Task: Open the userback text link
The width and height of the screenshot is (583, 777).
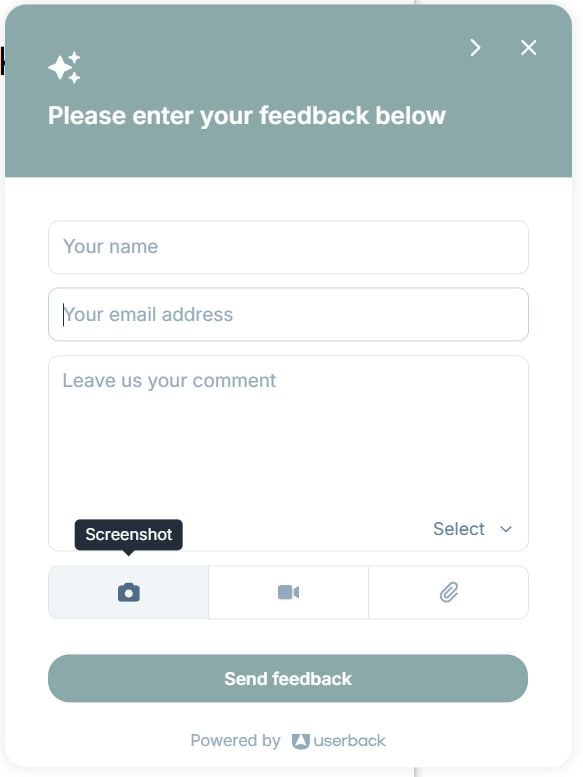Action: tap(349, 741)
